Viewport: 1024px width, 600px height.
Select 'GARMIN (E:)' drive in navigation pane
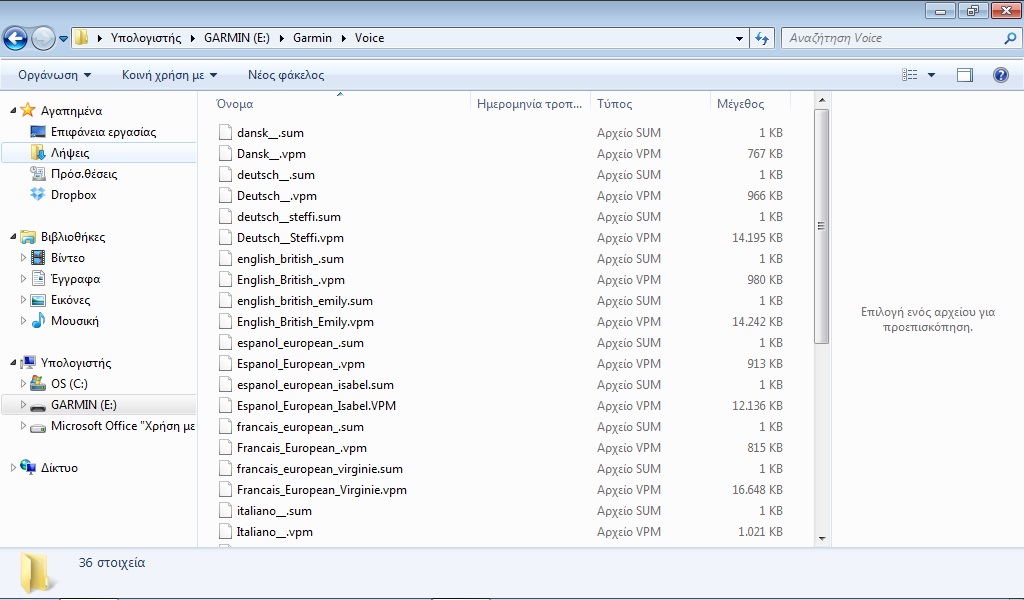(84, 405)
